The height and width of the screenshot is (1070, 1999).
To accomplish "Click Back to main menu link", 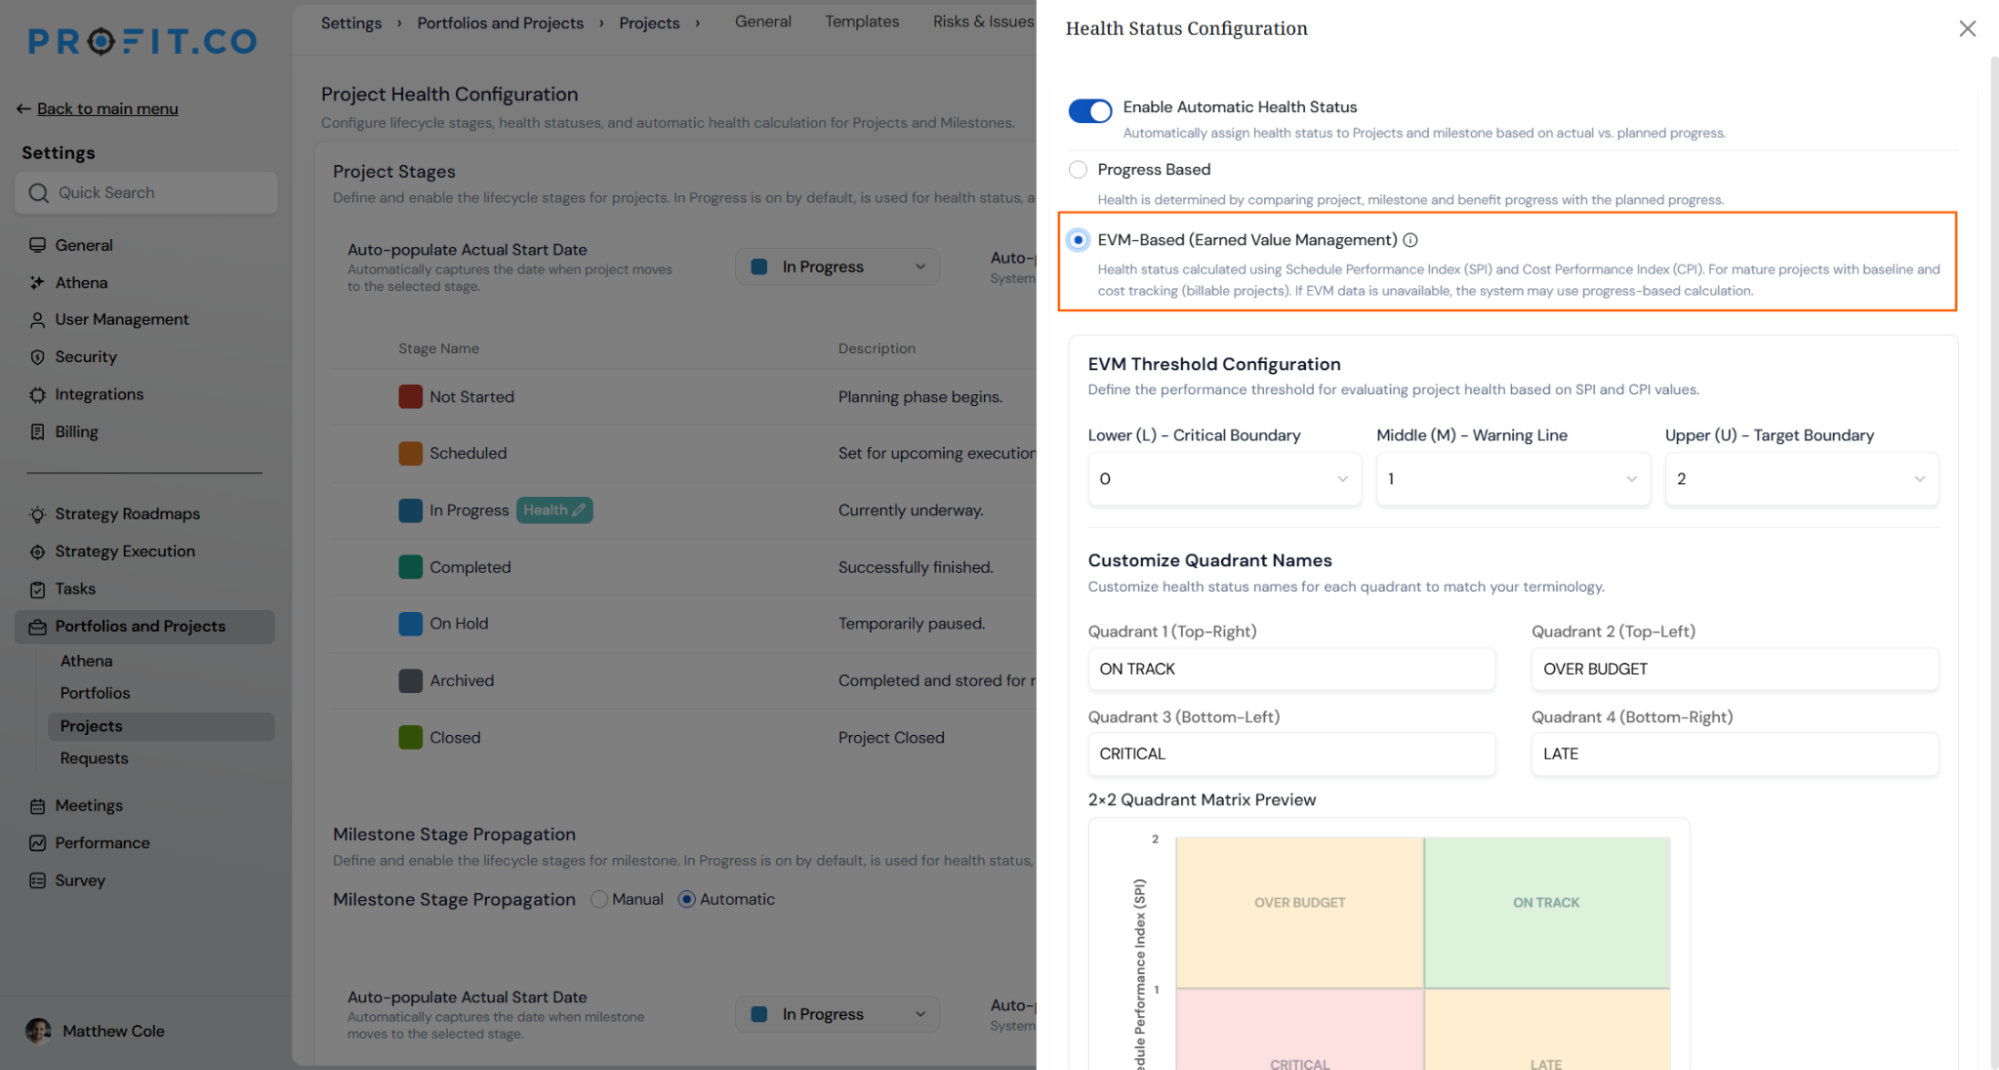I will point(107,109).
